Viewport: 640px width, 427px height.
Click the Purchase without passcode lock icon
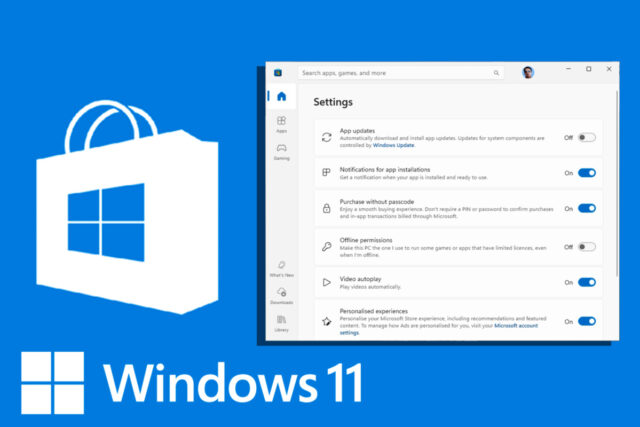(327, 208)
